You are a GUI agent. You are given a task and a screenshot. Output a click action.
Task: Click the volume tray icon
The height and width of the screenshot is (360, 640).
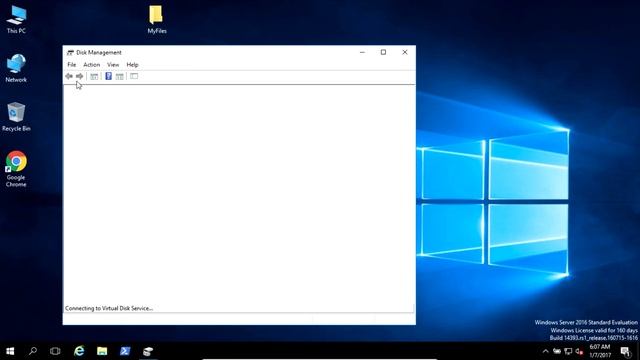coord(579,351)
